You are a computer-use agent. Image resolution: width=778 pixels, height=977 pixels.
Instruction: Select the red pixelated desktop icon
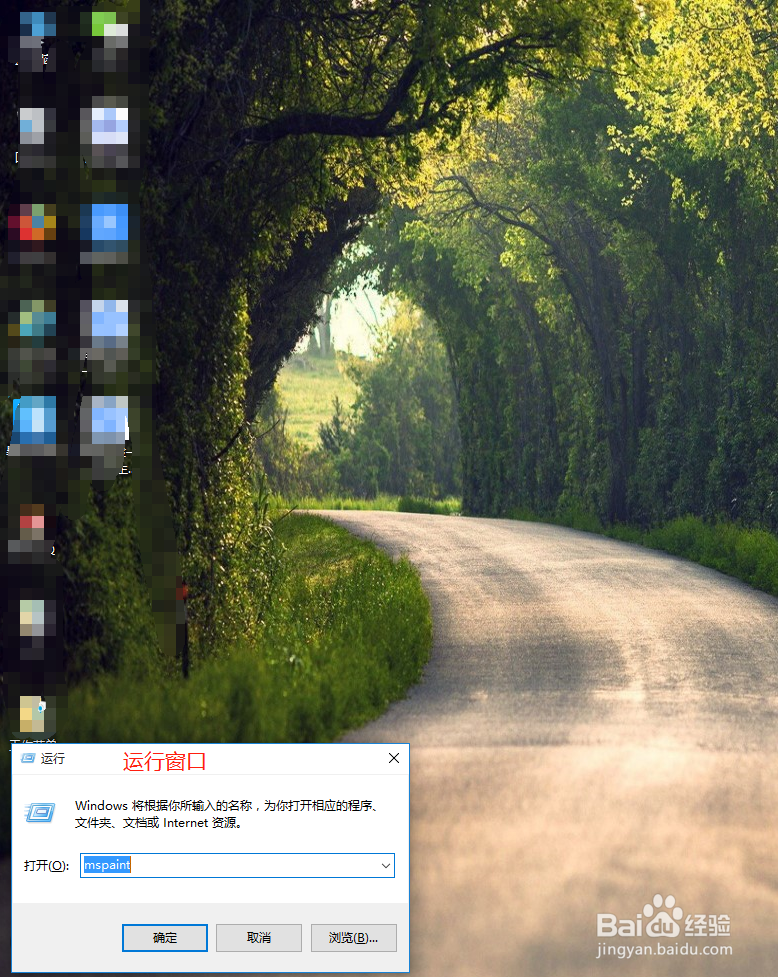(x=32, y=523)
